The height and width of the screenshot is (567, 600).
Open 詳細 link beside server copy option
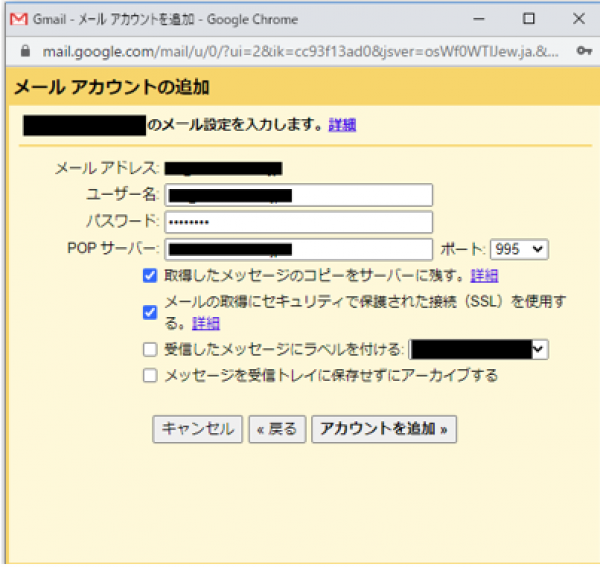click(x=484, y=276)
